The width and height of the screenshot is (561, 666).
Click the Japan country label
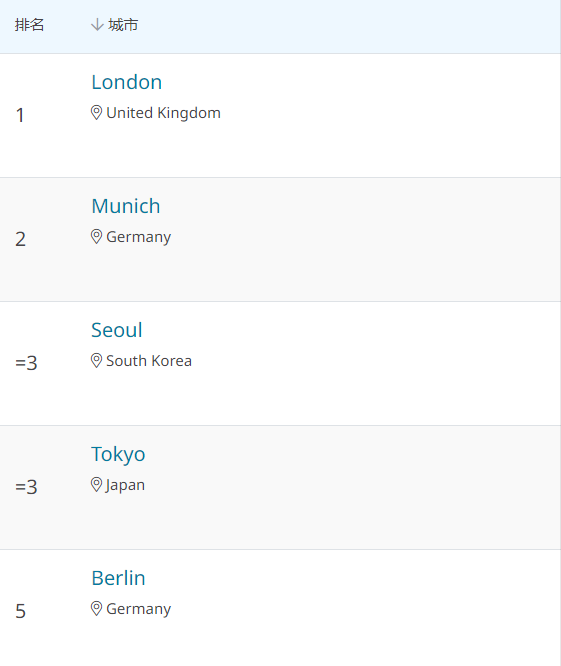point(125,485)
